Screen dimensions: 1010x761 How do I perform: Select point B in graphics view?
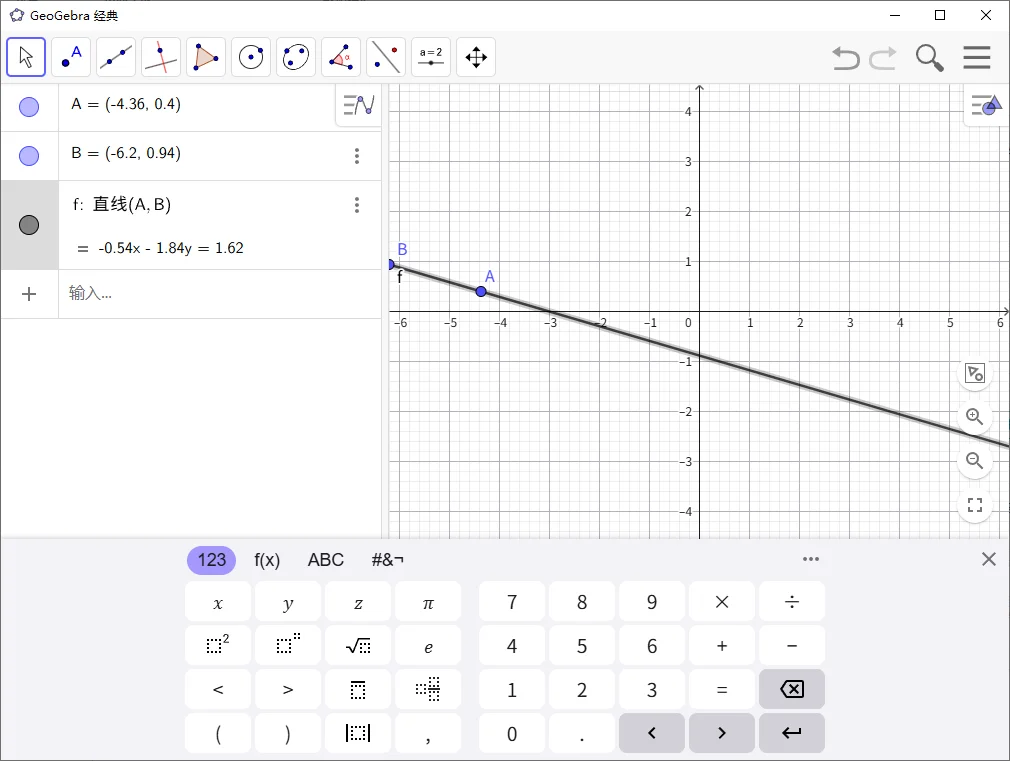(x=391, y=264)
